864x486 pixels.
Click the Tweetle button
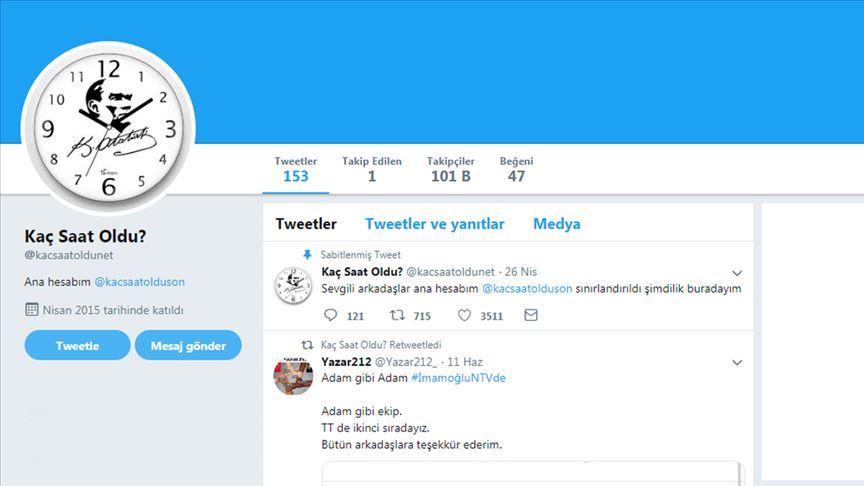tap(77, 345)
